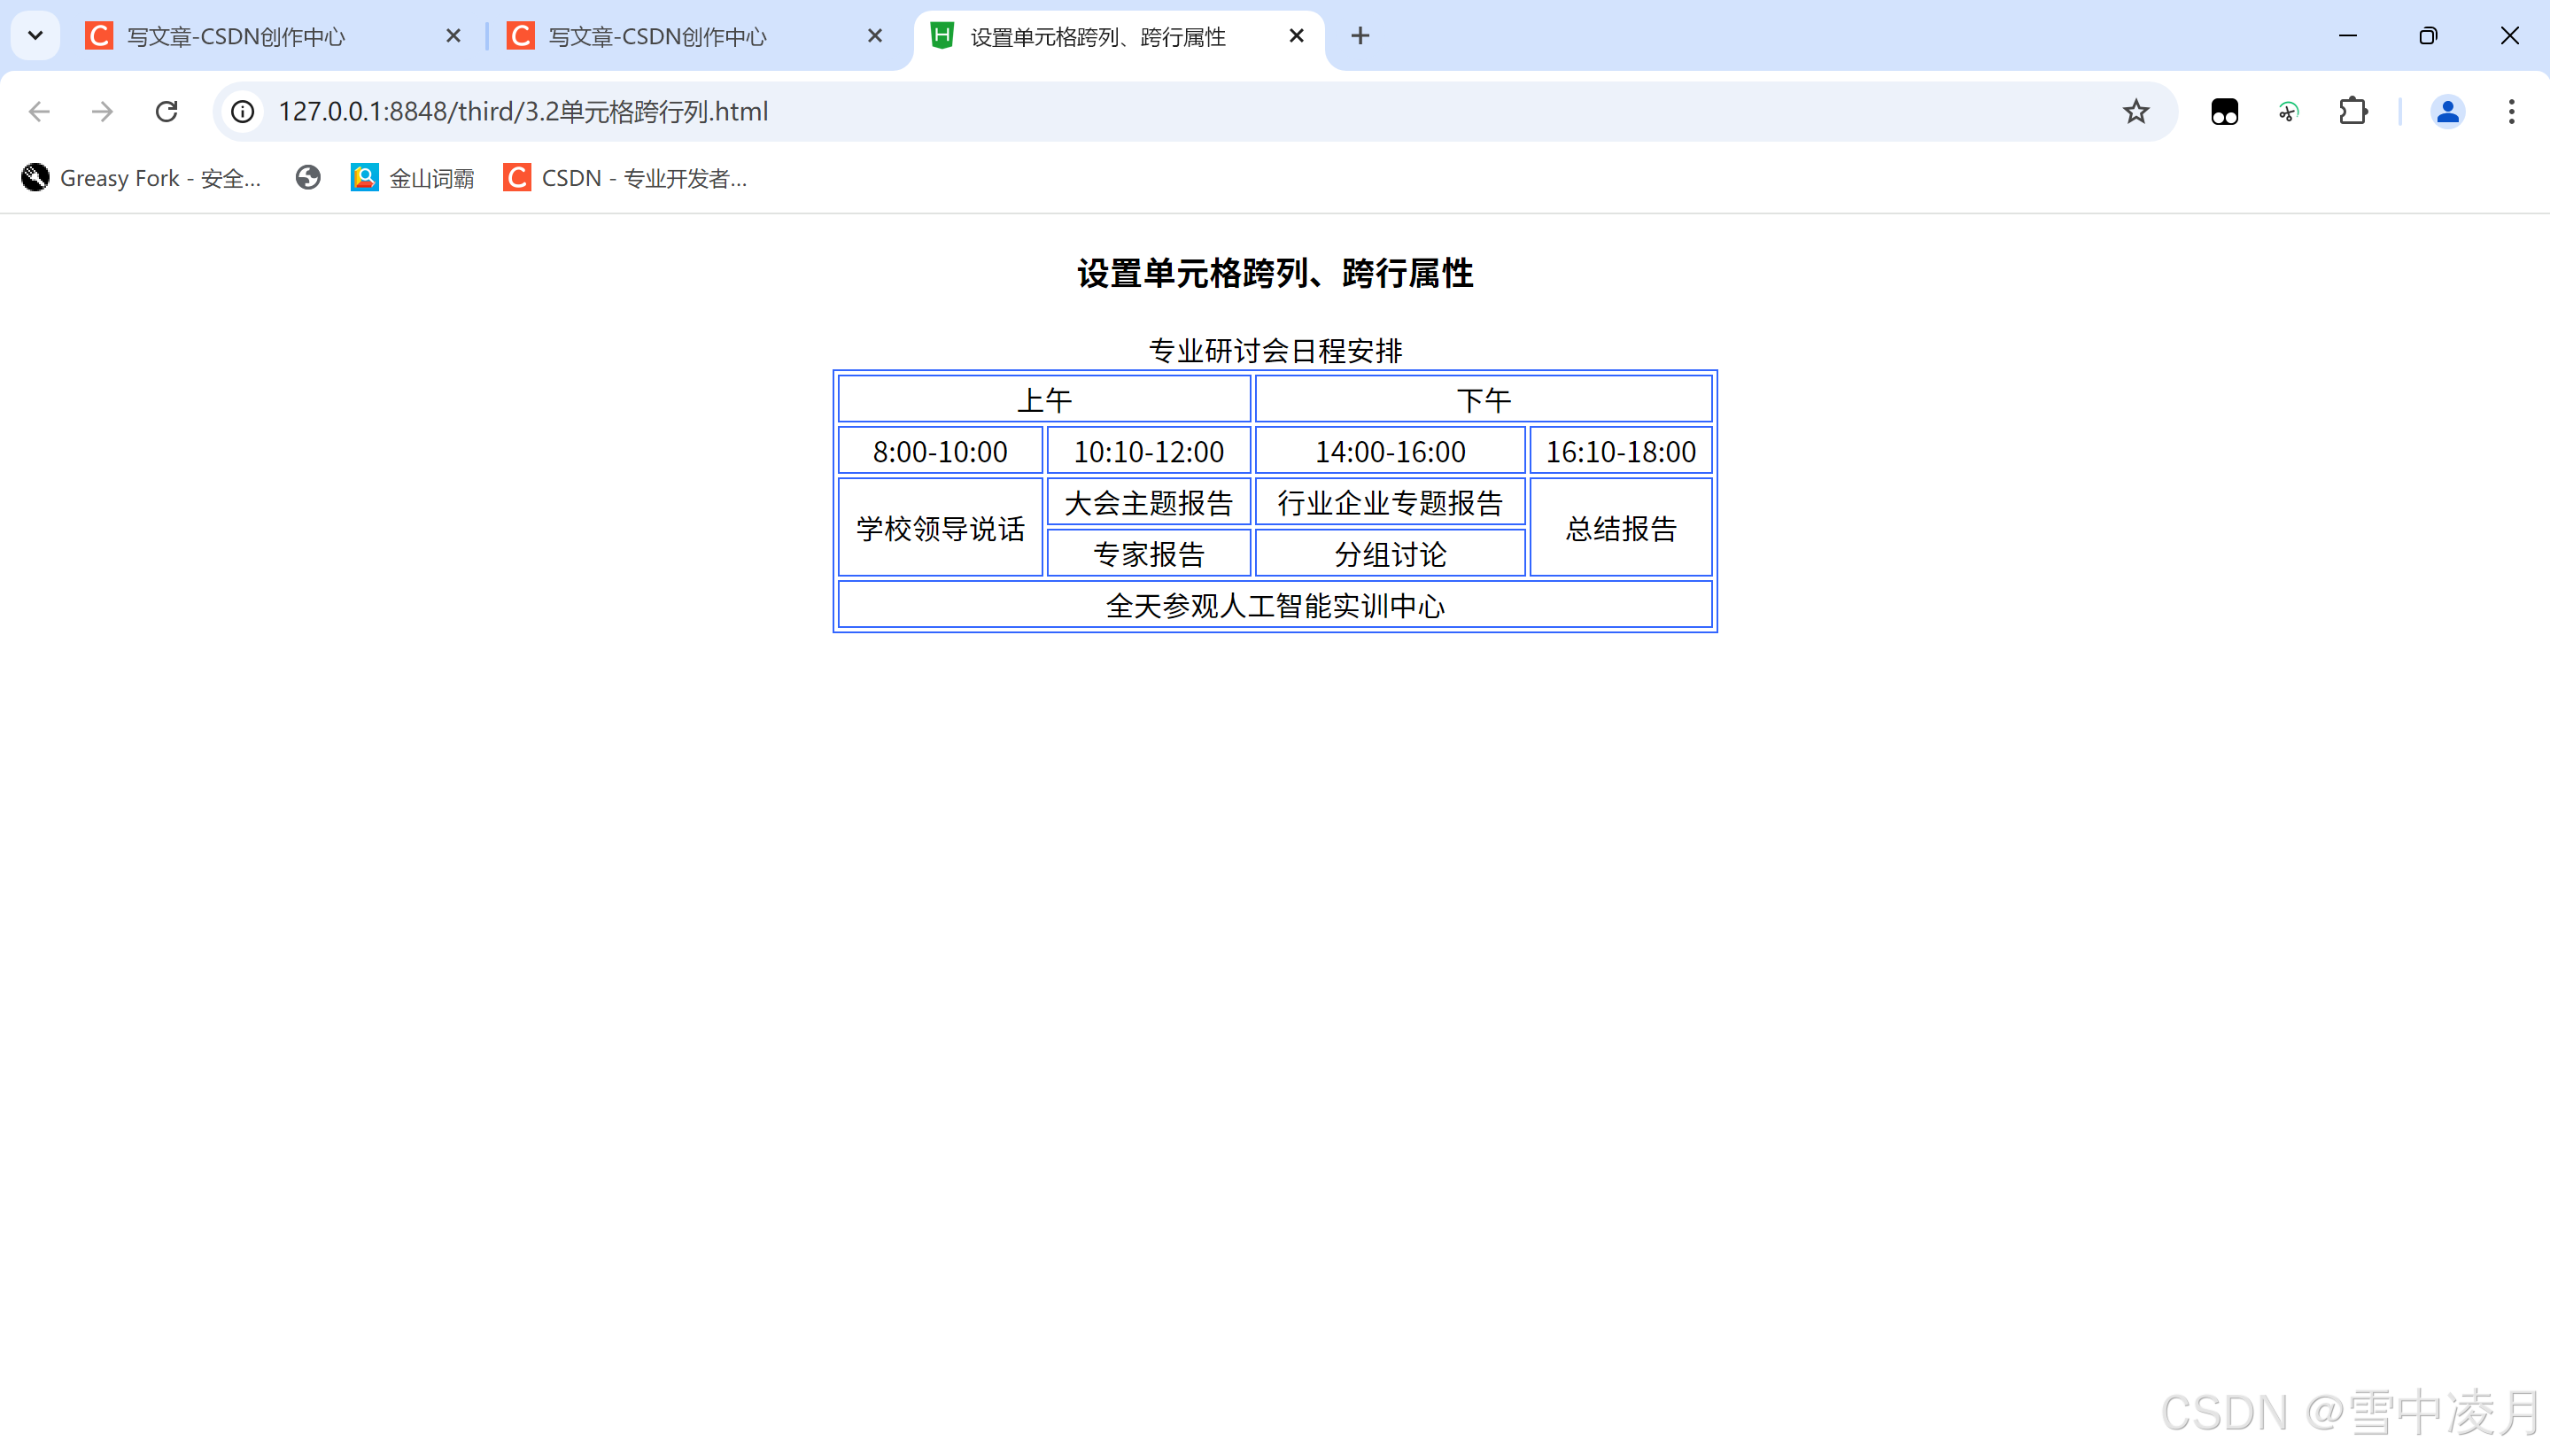Bookmark this page with star icon
Viewport: 2550px width, 1456px height.
2136,111
